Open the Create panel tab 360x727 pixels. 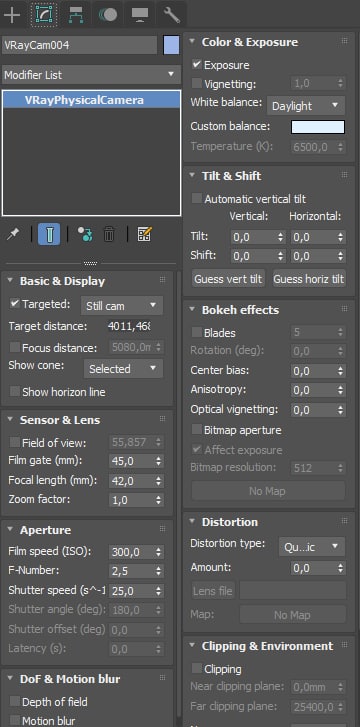point(12,15)
